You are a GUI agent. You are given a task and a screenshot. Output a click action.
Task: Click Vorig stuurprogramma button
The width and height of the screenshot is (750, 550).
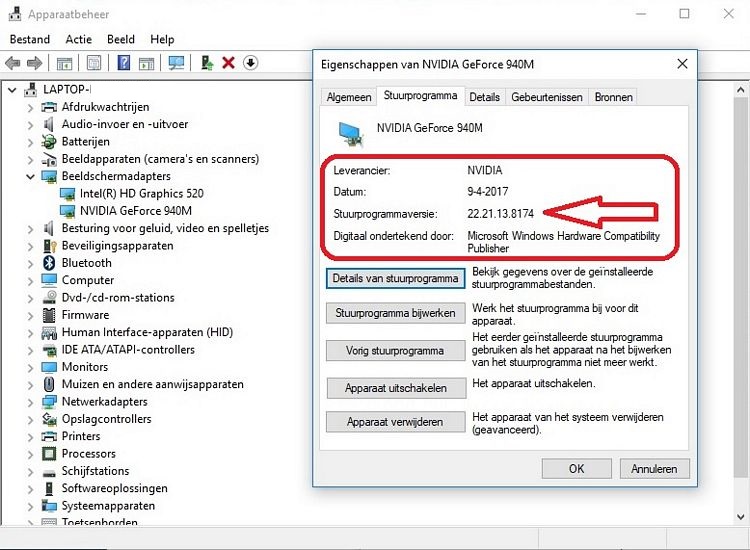(396, 351)
